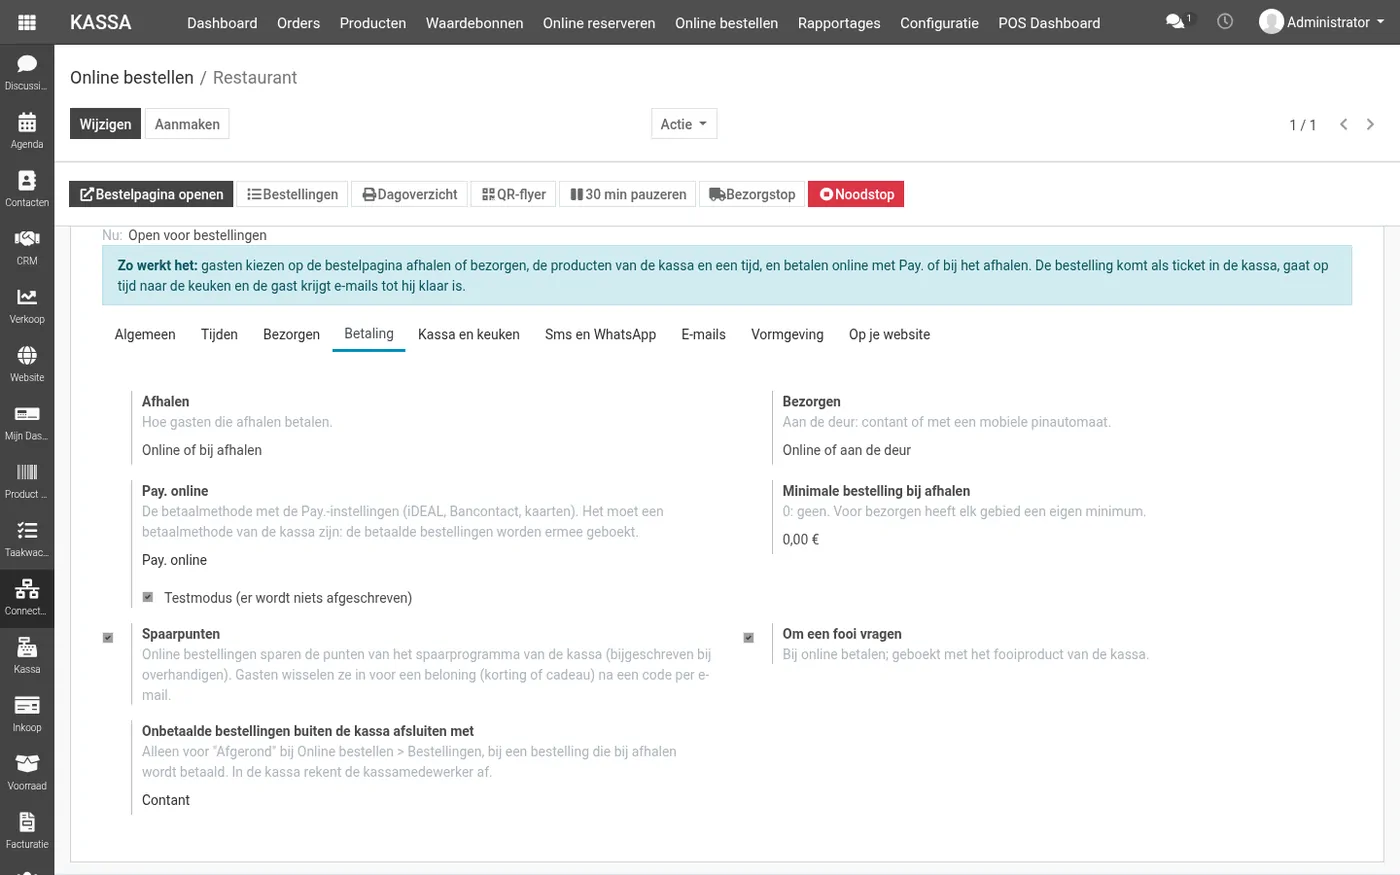
Task: Expand the Actie dropdown
Action: coord(684,124)
